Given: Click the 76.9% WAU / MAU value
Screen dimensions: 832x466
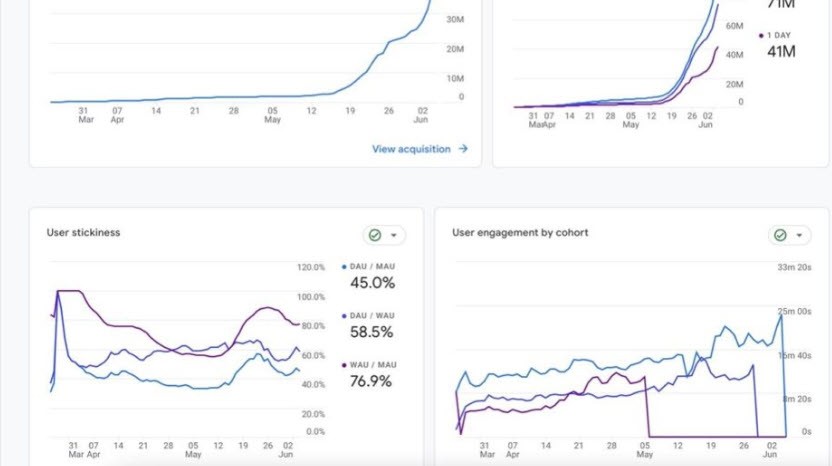Looking at the screenshot, I should [x=371, y=381].
